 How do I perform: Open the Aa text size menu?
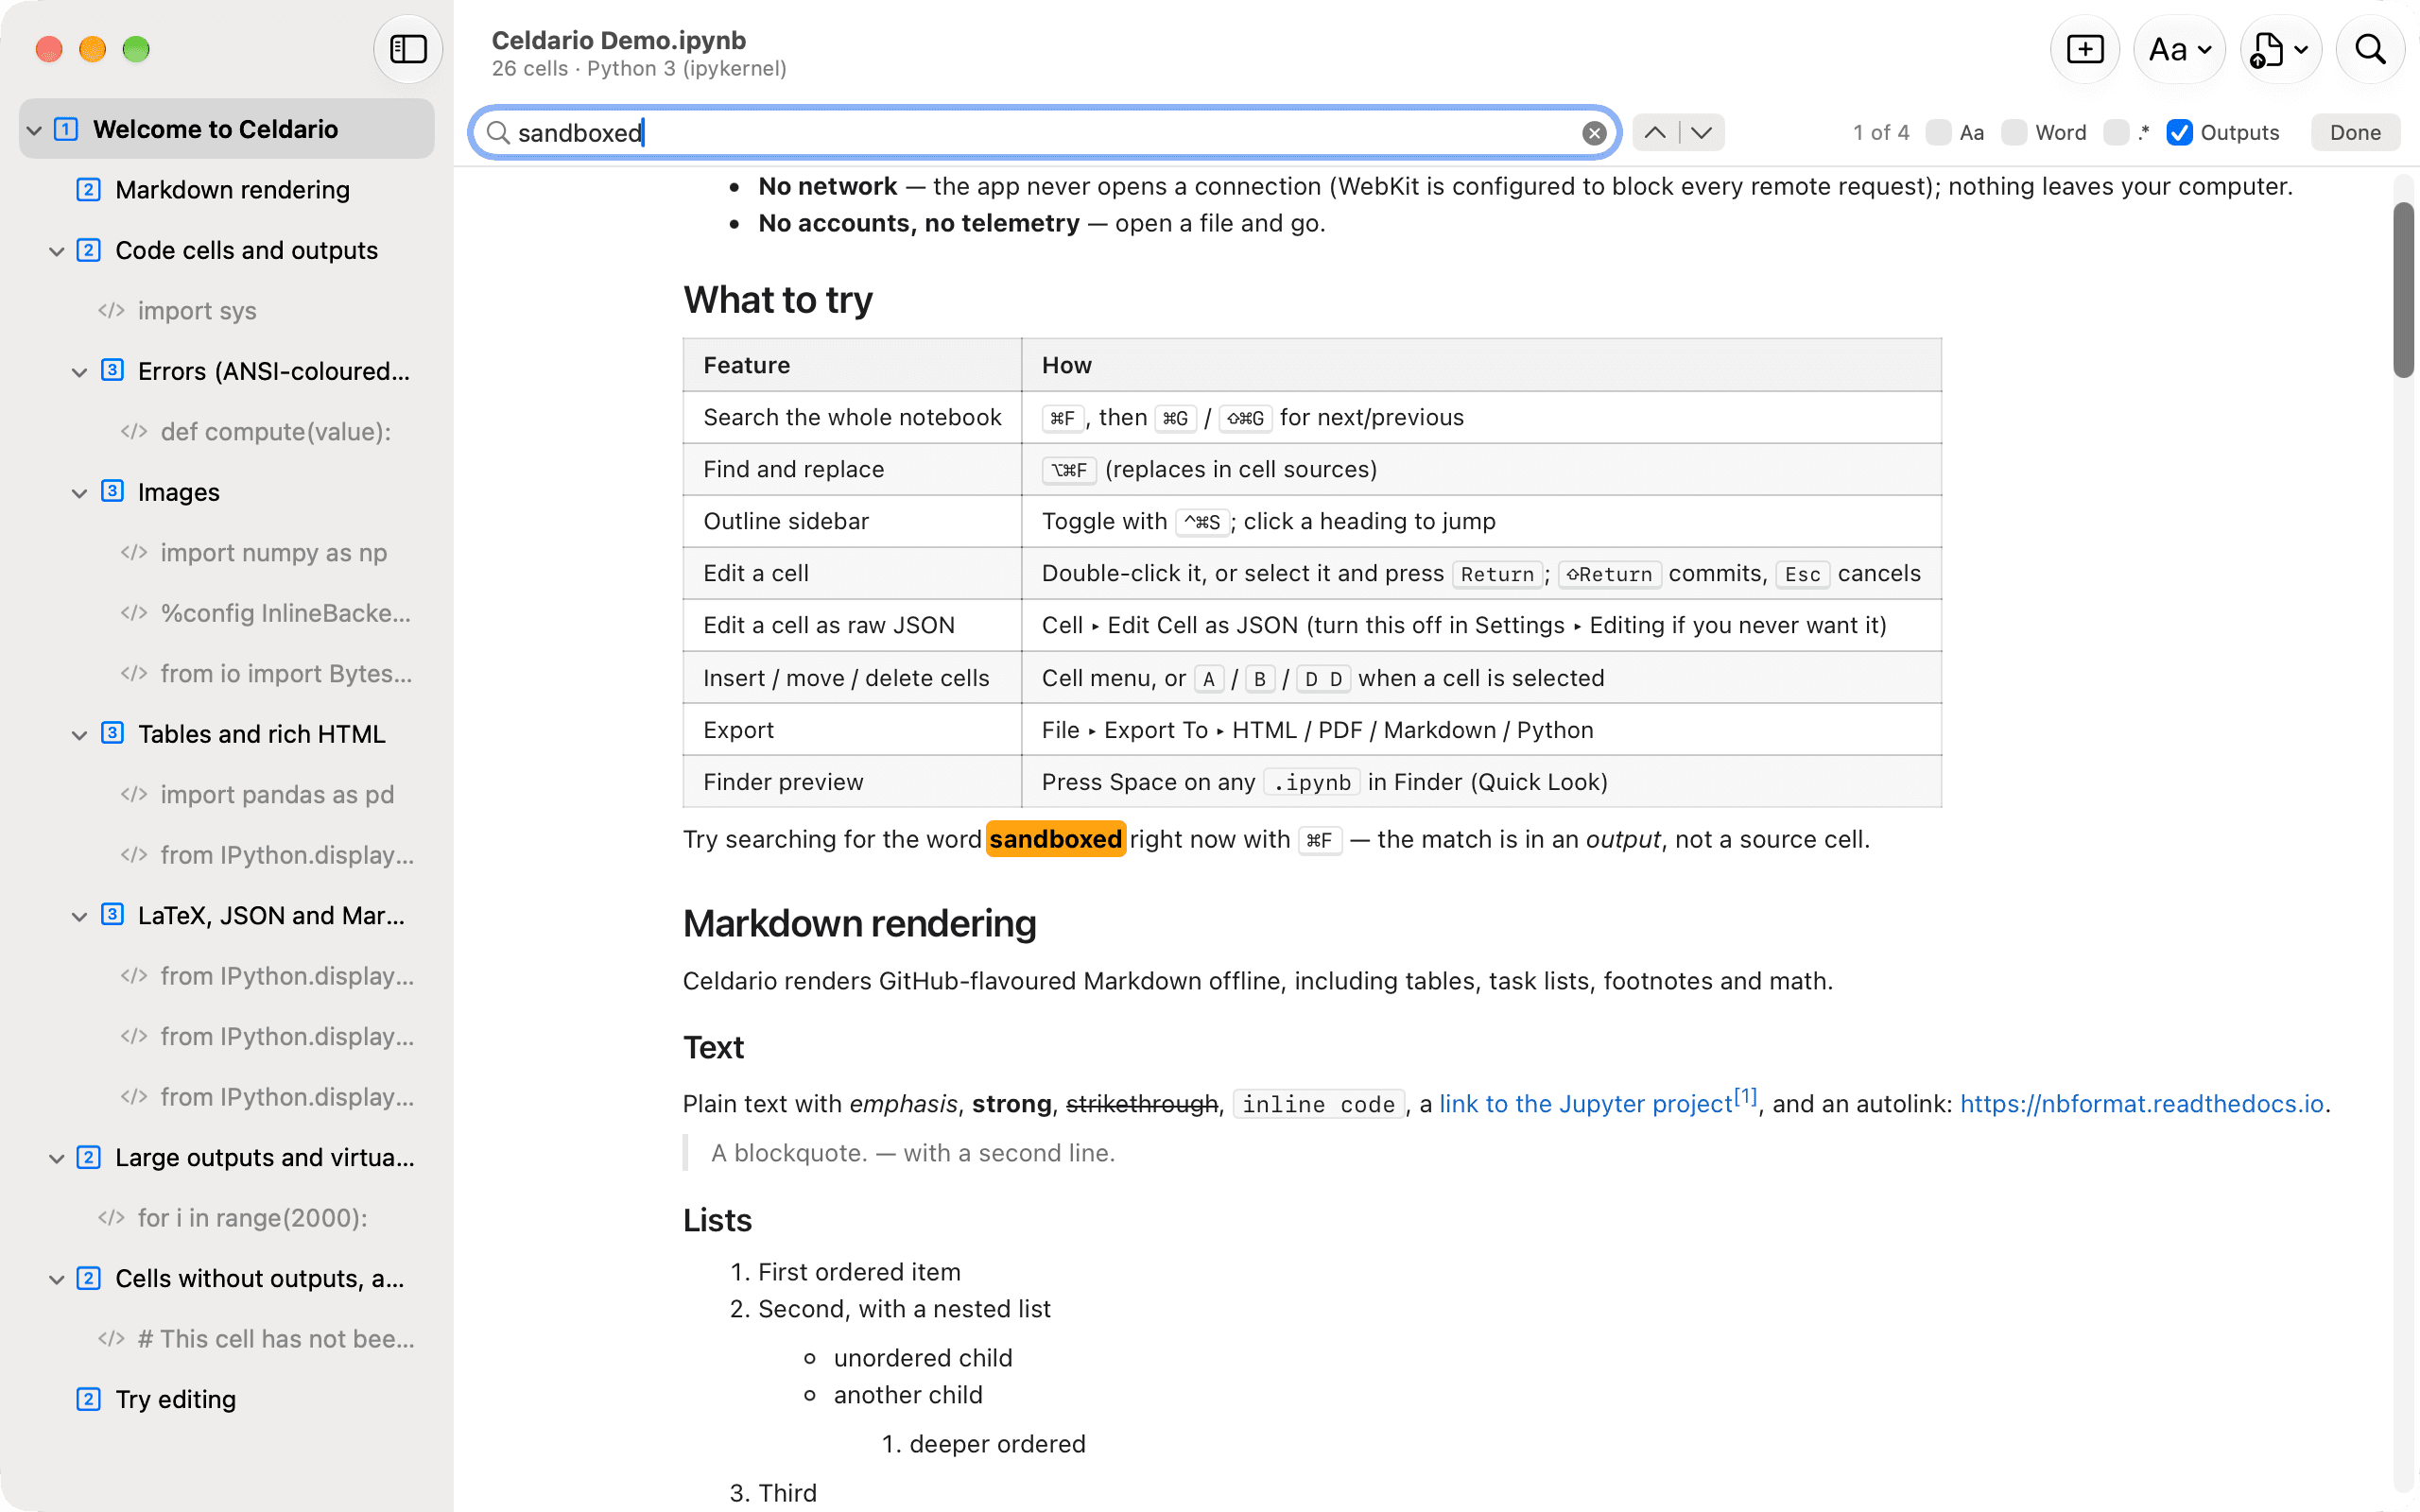click(x=2179, y=49)
